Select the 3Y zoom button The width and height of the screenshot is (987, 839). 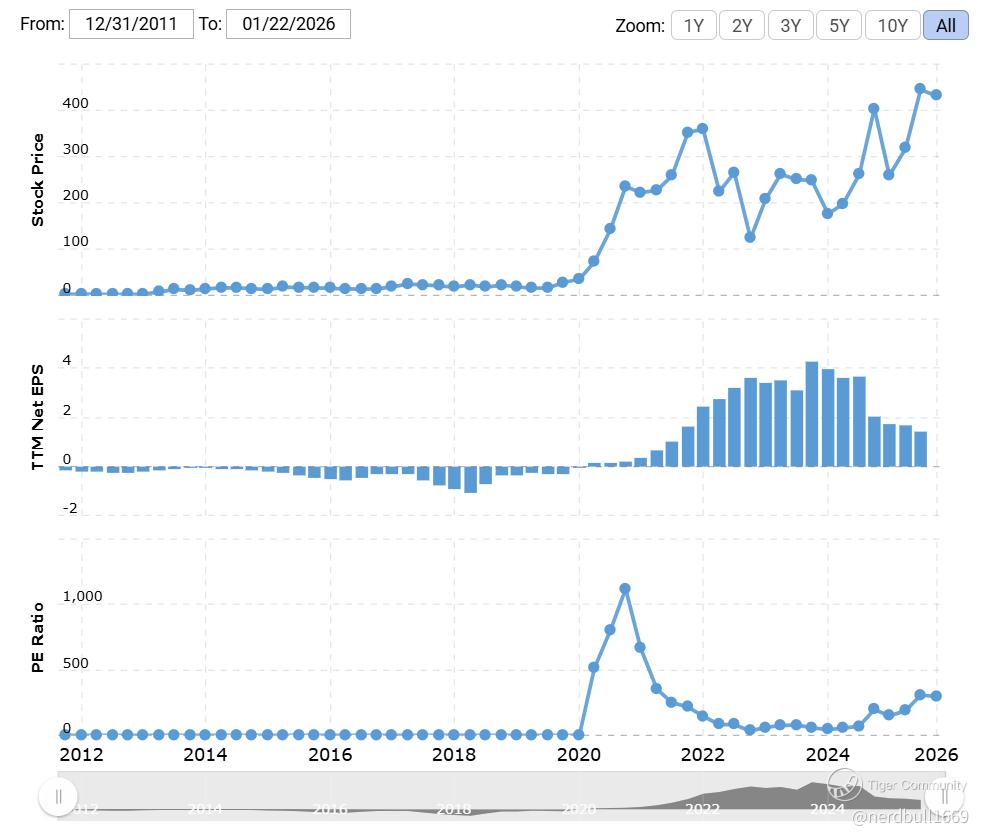coord(791,26)
